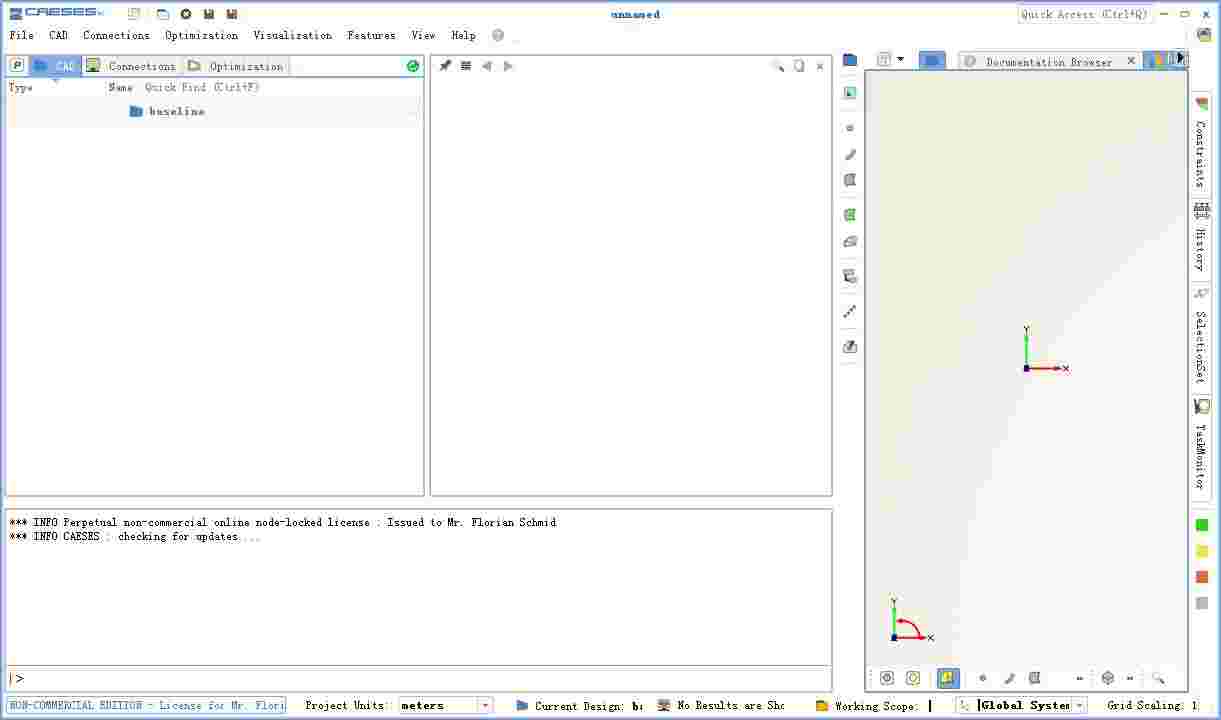Click the pin icon in the object editor
Image resolution: width=1221 pixels, height=720 pixels.
click(445, 66)
